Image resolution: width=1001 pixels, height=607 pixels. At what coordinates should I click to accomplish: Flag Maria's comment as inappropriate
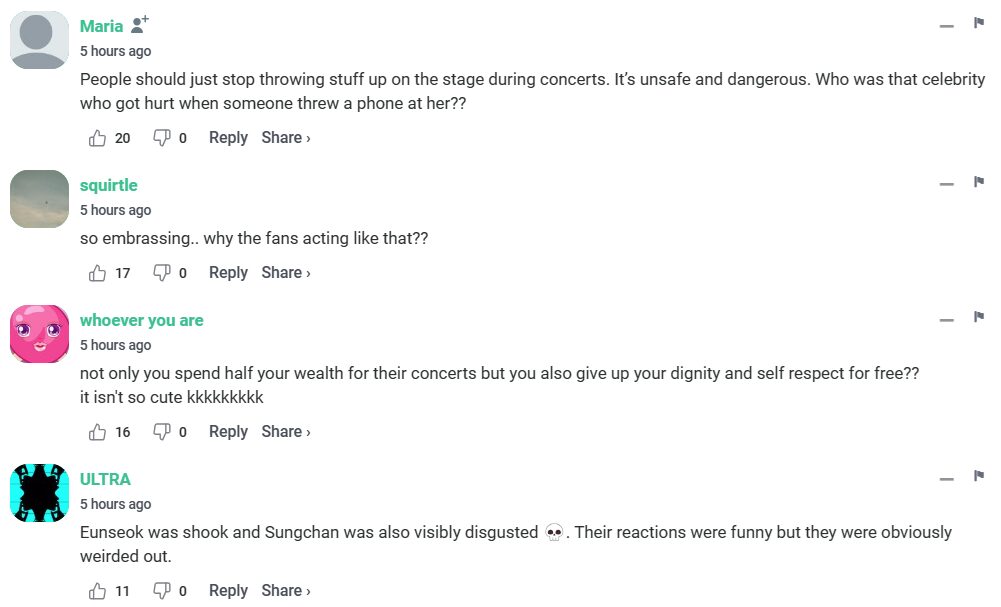979,23
